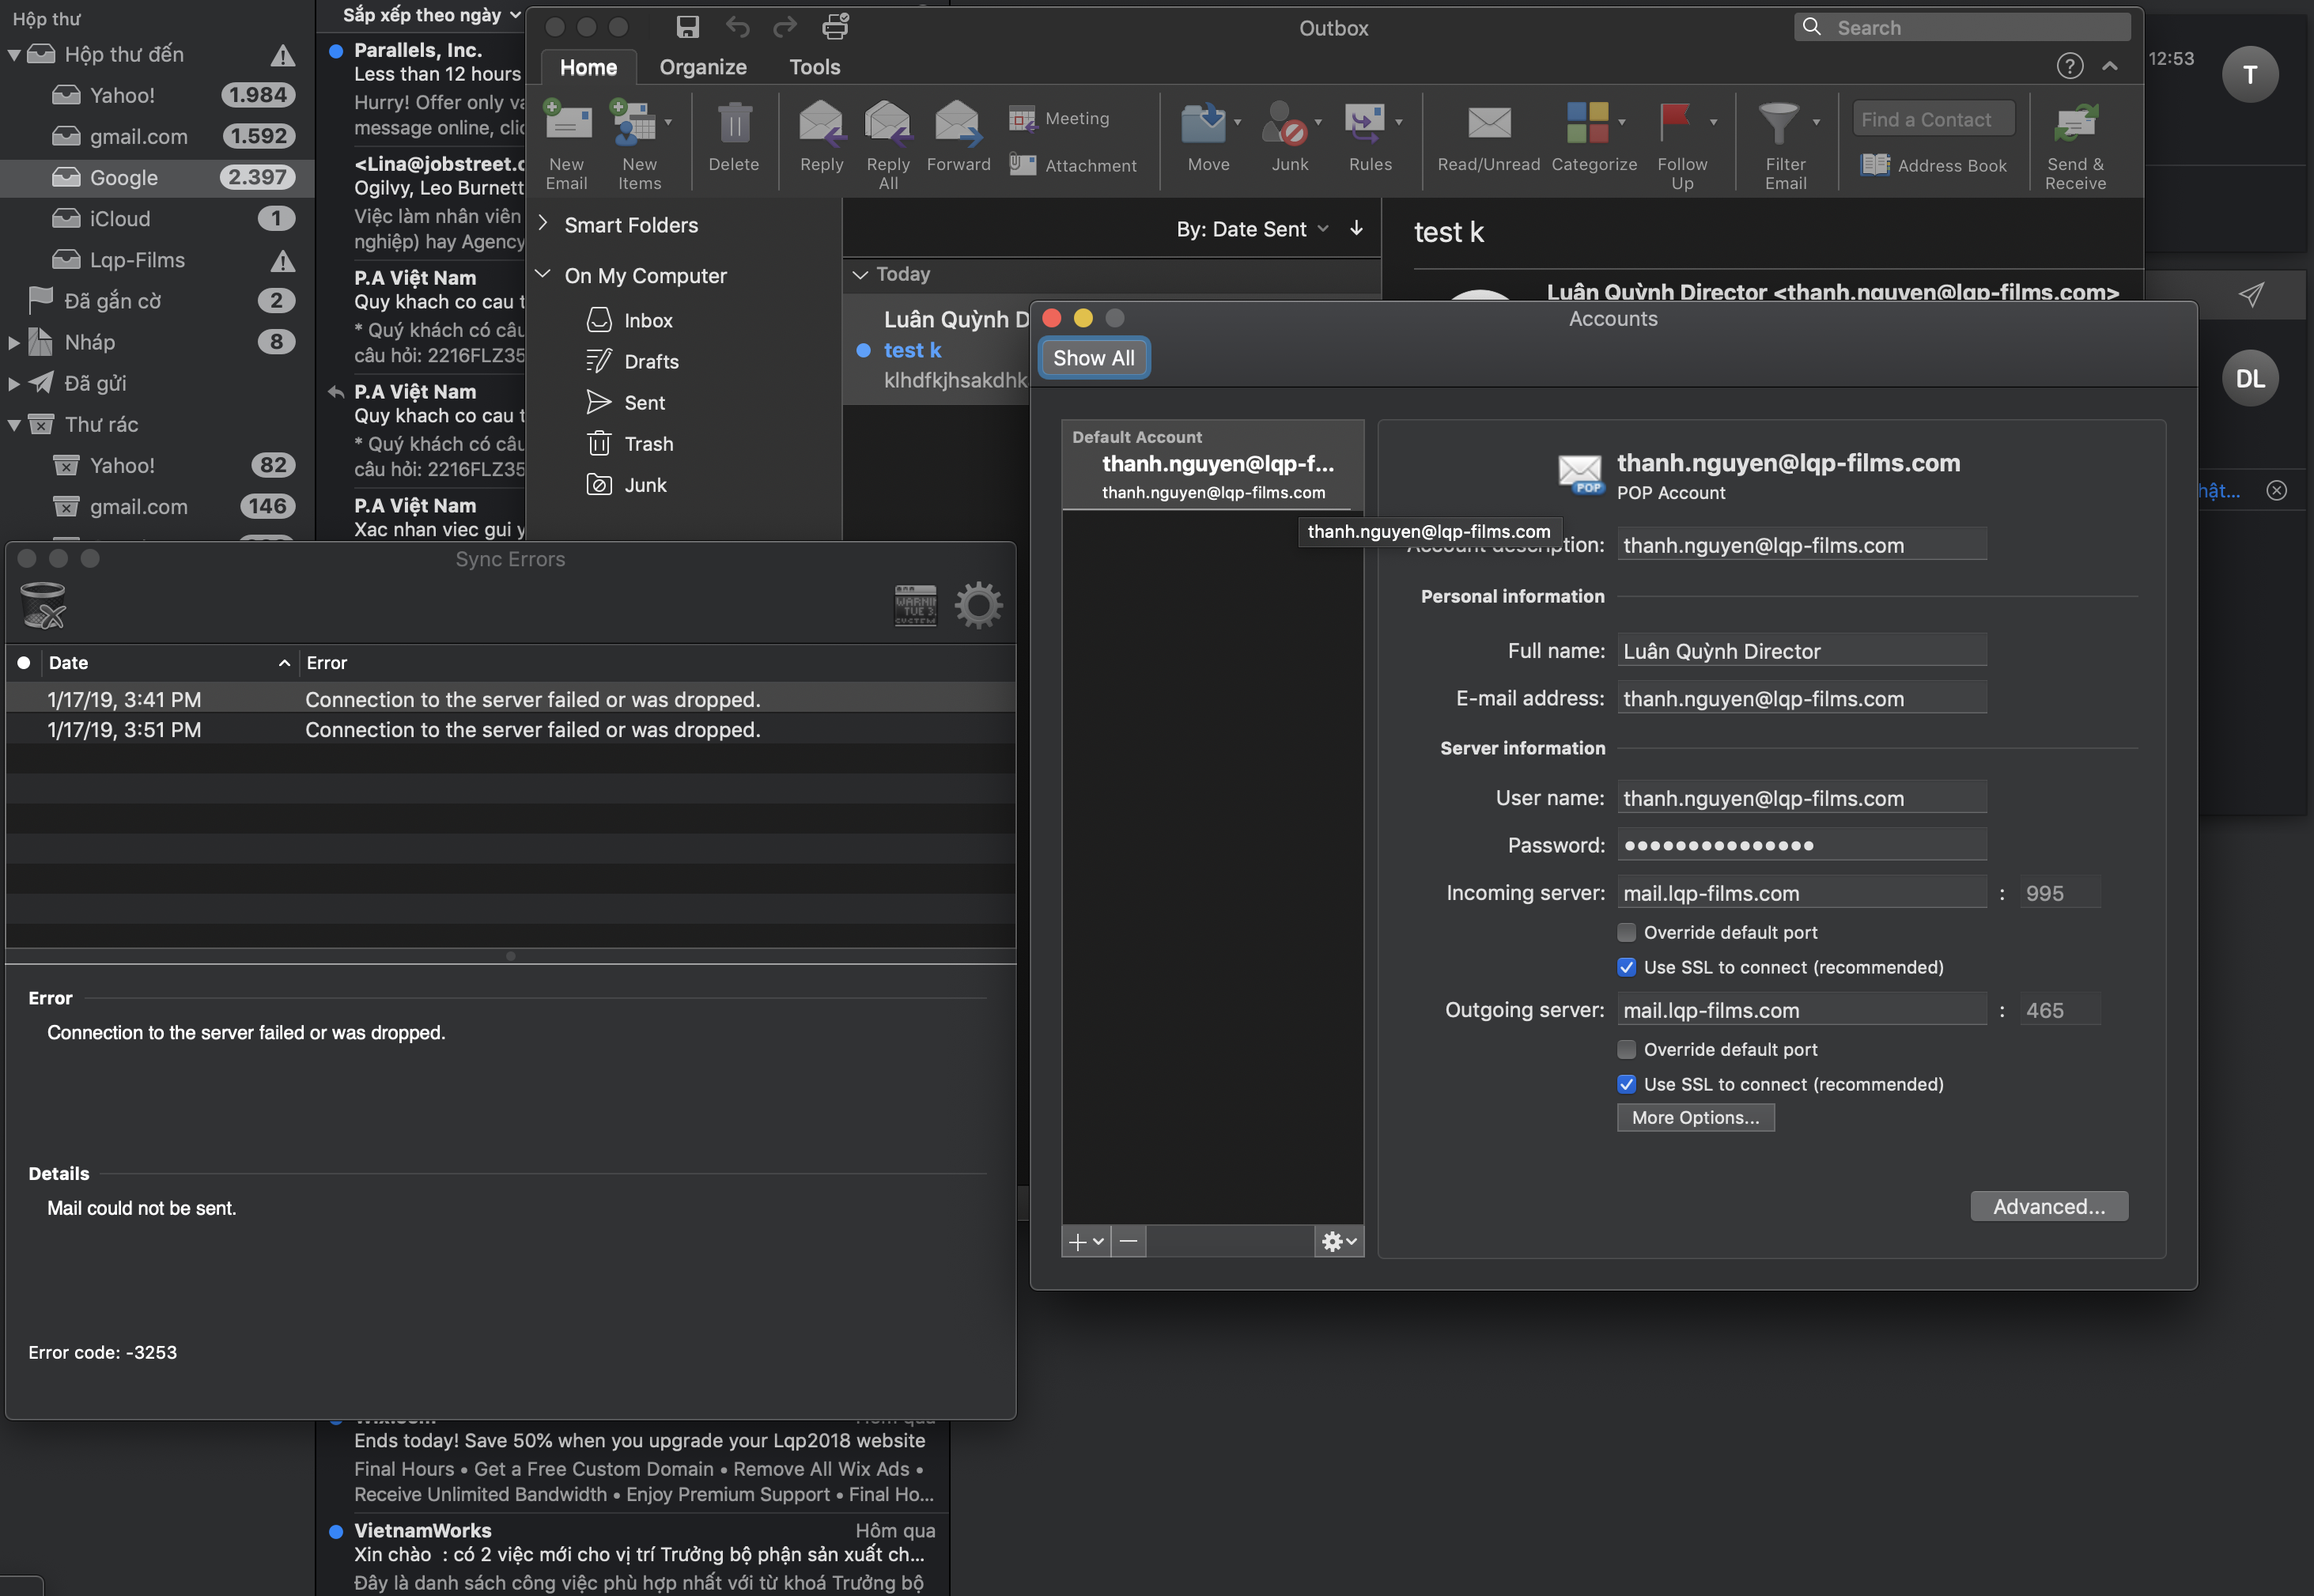Open the Address Book
Screen dimensions: 2314x1596
[1933, 165]
